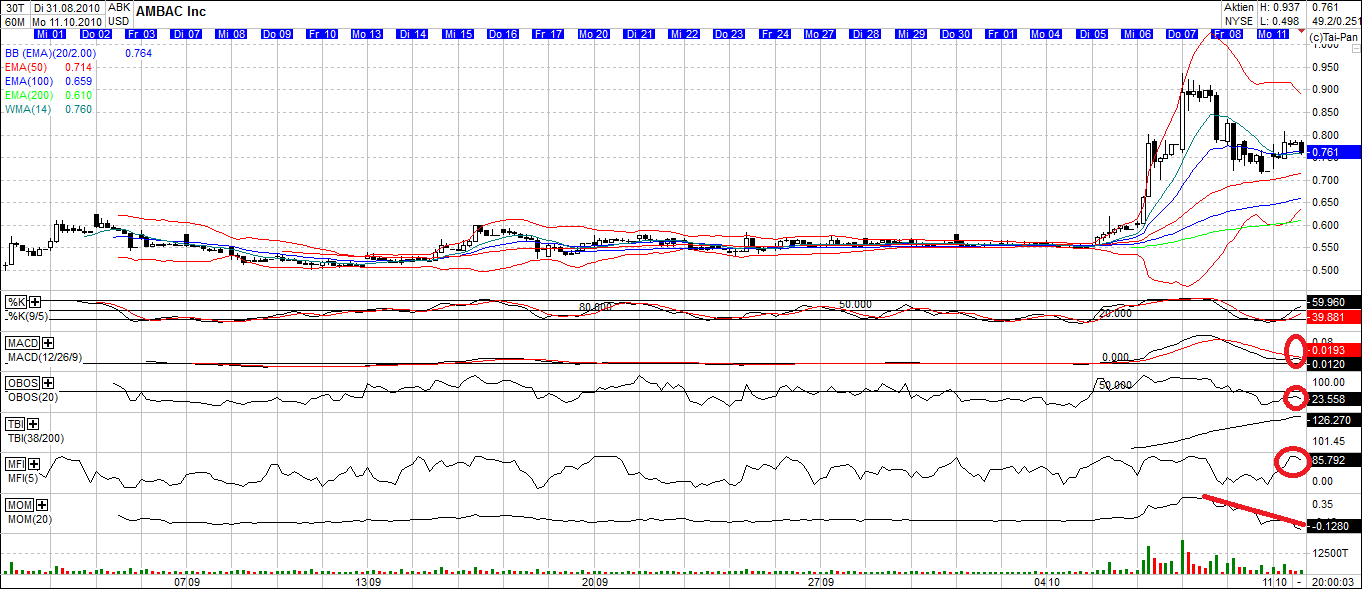Open %K indicator settings via its plus icon
The height and width of the screenshot is (589, 1362).
click(x=35, y=302)
